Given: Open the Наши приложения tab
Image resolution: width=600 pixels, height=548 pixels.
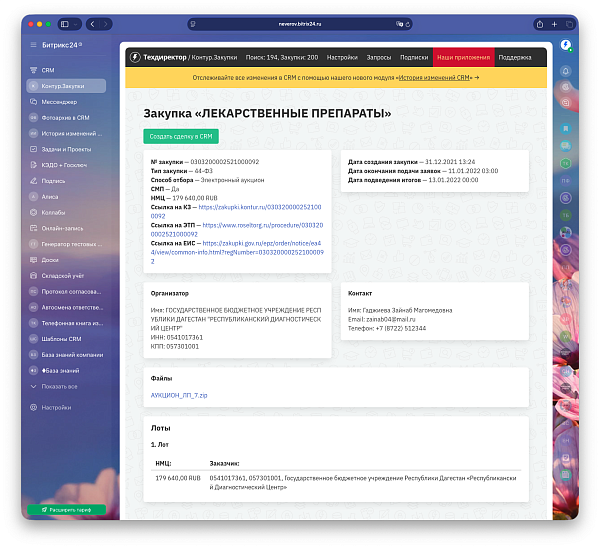Looking at the screenshot, I should pos(463,57).
